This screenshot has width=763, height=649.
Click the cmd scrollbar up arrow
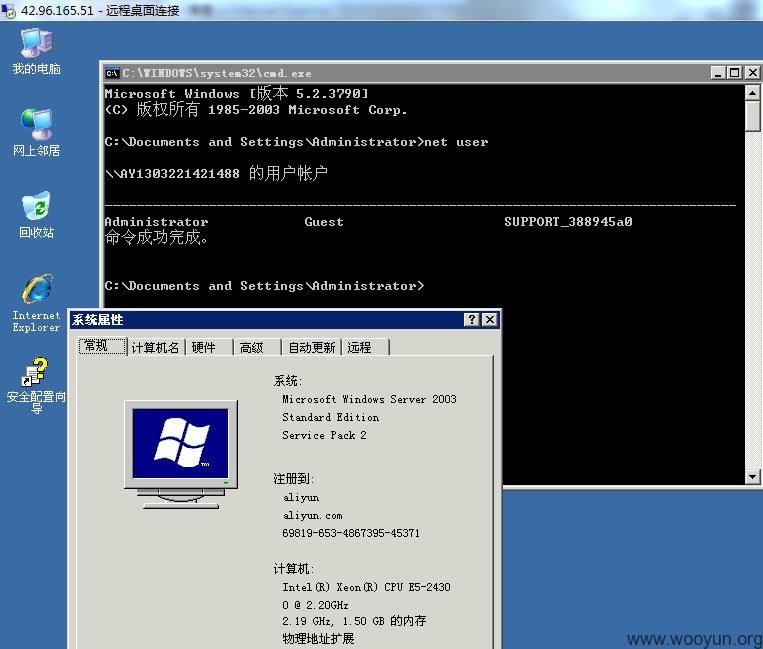[x=752, y=92]
